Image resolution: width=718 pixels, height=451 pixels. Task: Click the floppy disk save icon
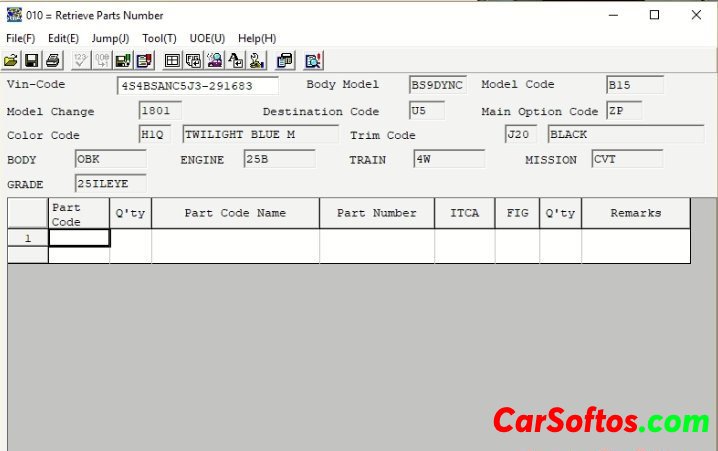coord(32,61)
